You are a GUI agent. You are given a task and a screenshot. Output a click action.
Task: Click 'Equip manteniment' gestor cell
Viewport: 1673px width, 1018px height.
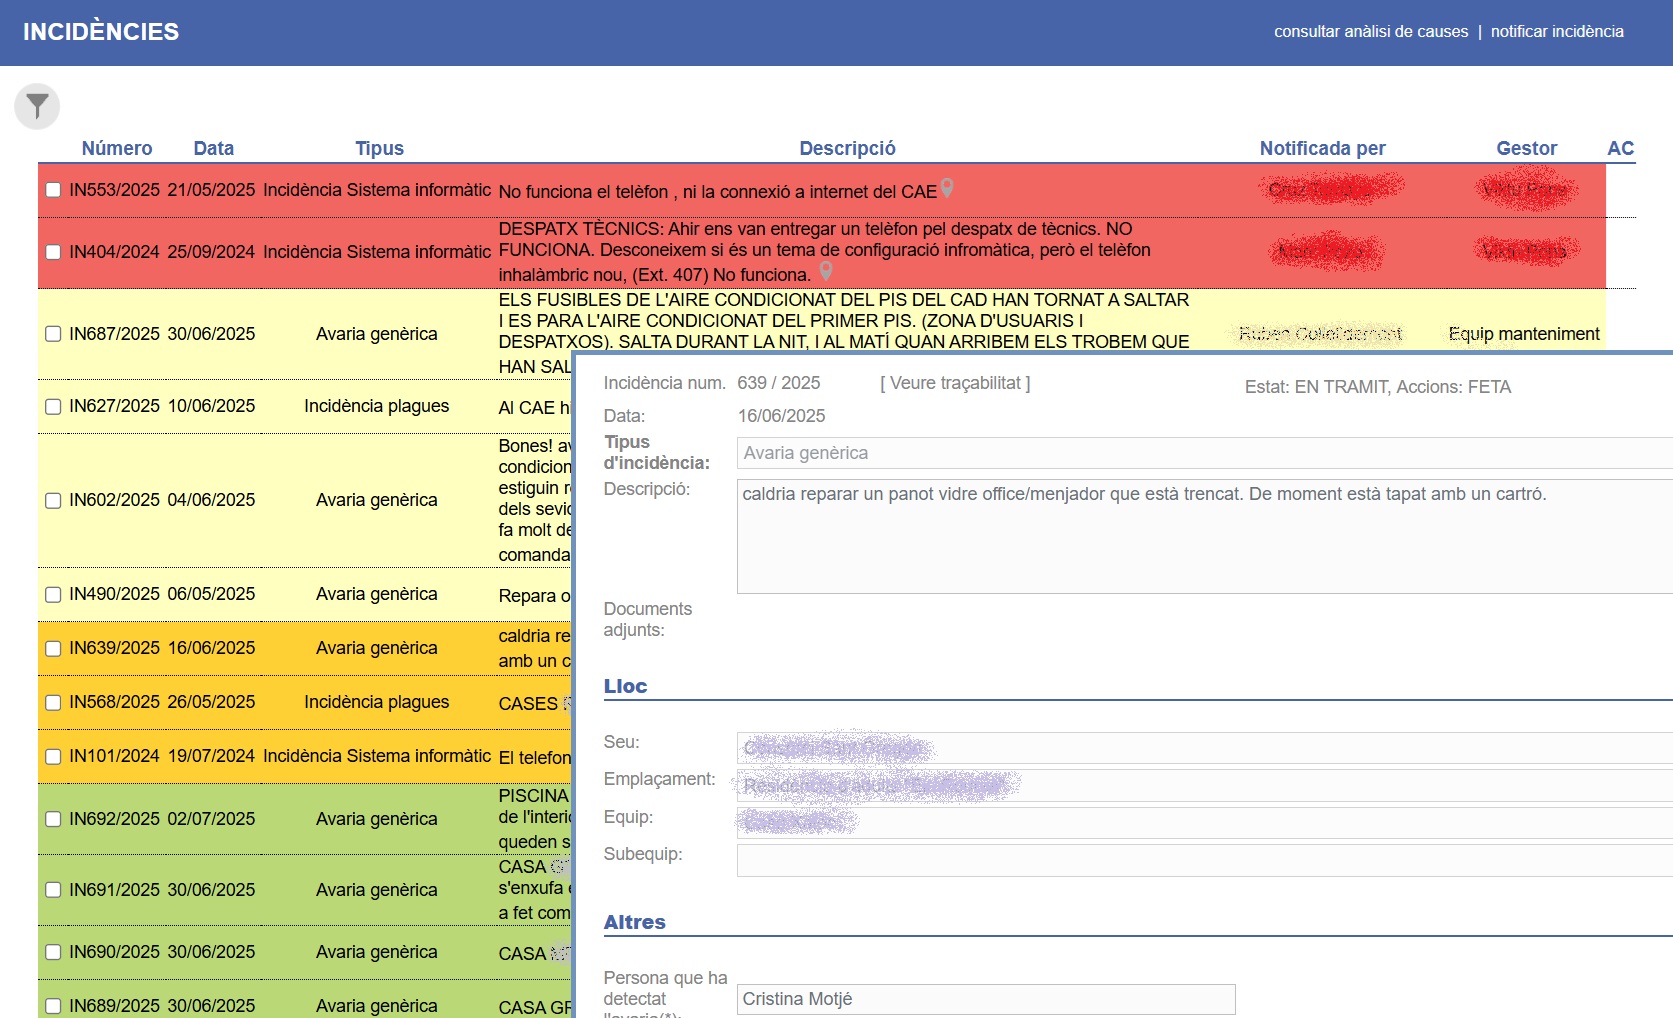[1524, 334]
